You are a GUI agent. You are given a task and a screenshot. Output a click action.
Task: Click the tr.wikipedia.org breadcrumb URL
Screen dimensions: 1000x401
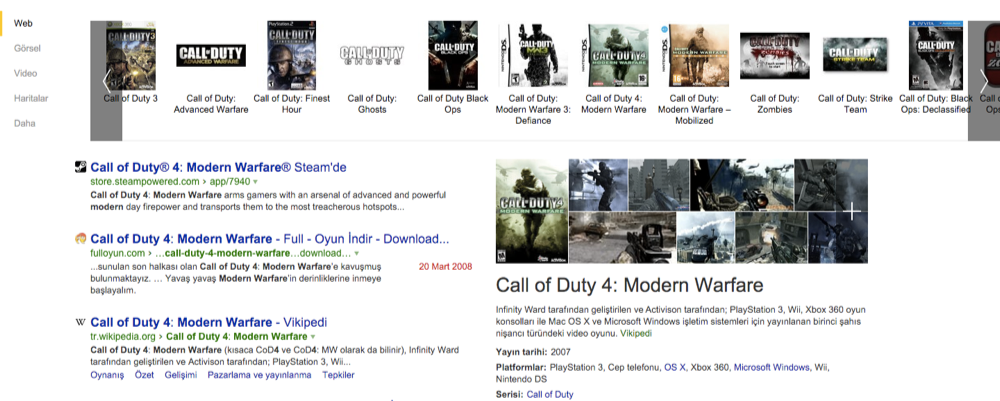click(x=199, y=336)
